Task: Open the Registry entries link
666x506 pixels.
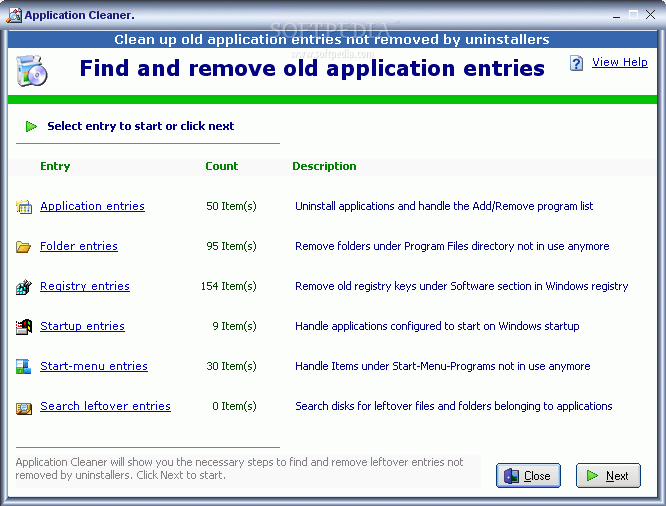Action: pos(85,286)
